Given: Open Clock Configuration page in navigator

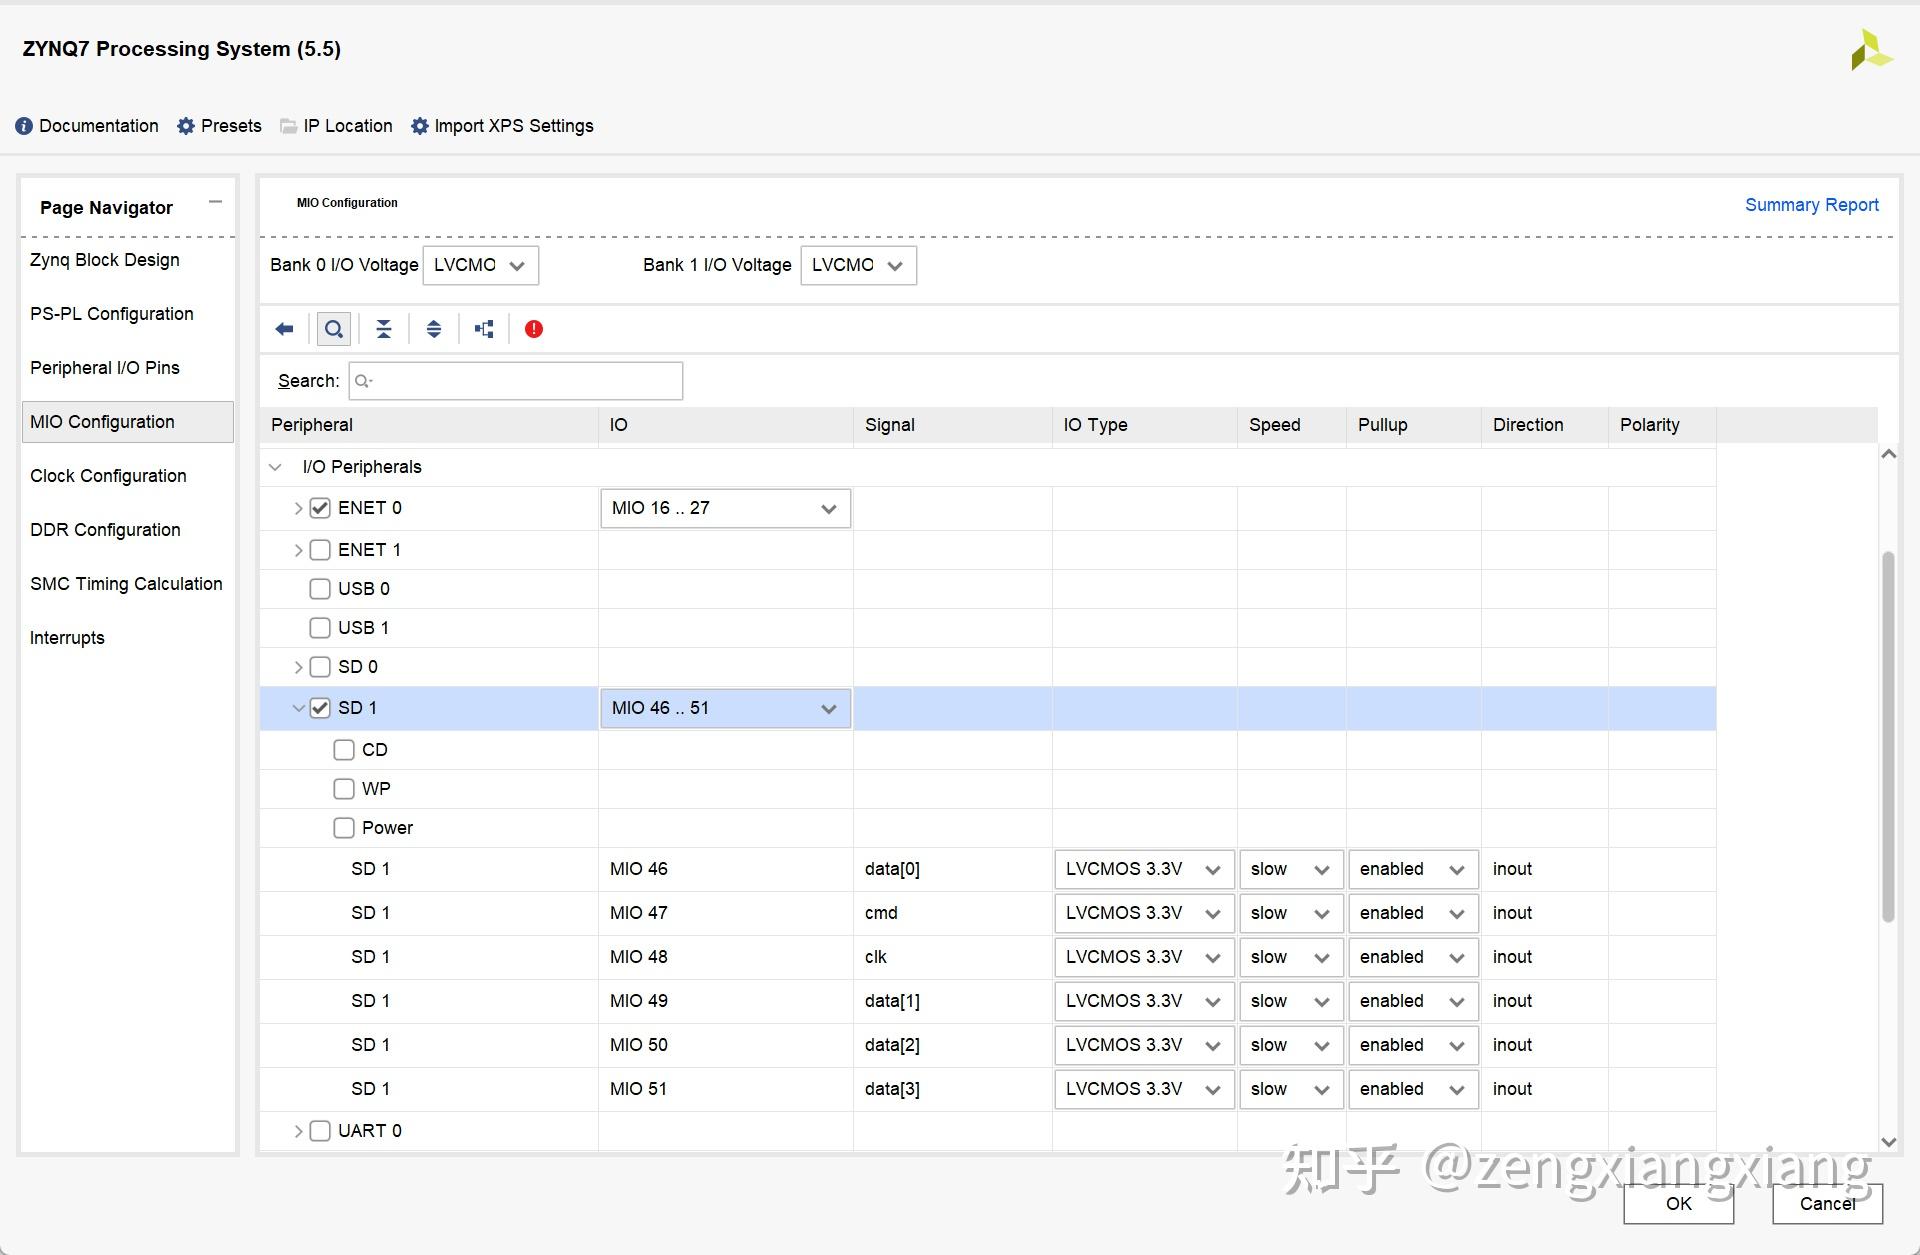Looking at the screenshot, I should [108, 476].
